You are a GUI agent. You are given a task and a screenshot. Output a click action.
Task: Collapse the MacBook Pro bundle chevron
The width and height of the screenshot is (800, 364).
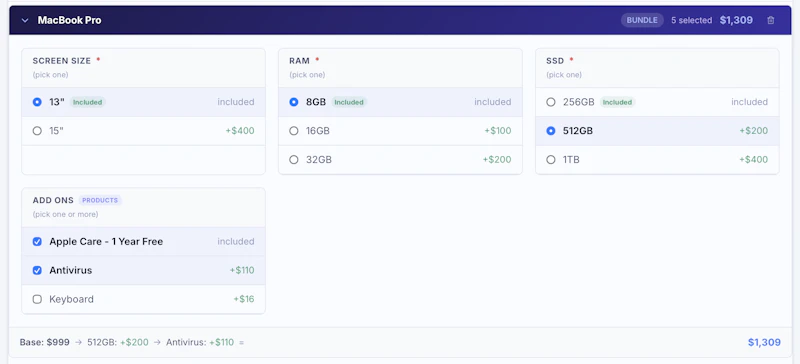point(25,20)
